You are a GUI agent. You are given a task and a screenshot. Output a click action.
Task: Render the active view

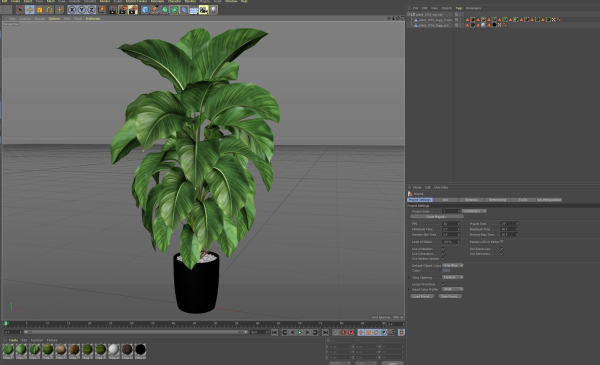[x=113, y=10]
